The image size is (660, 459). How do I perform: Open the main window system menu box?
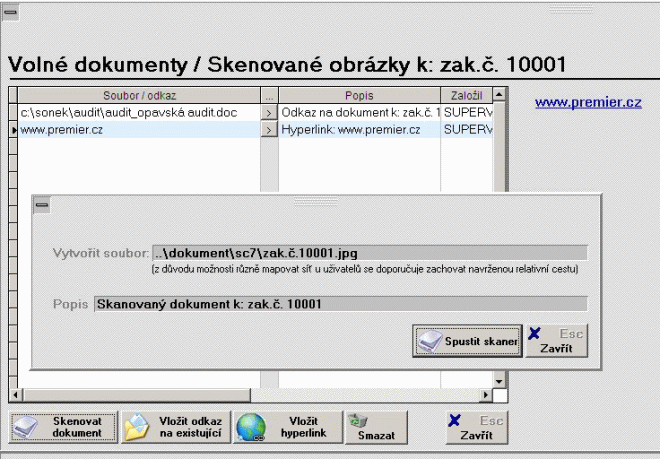point(10,12)
